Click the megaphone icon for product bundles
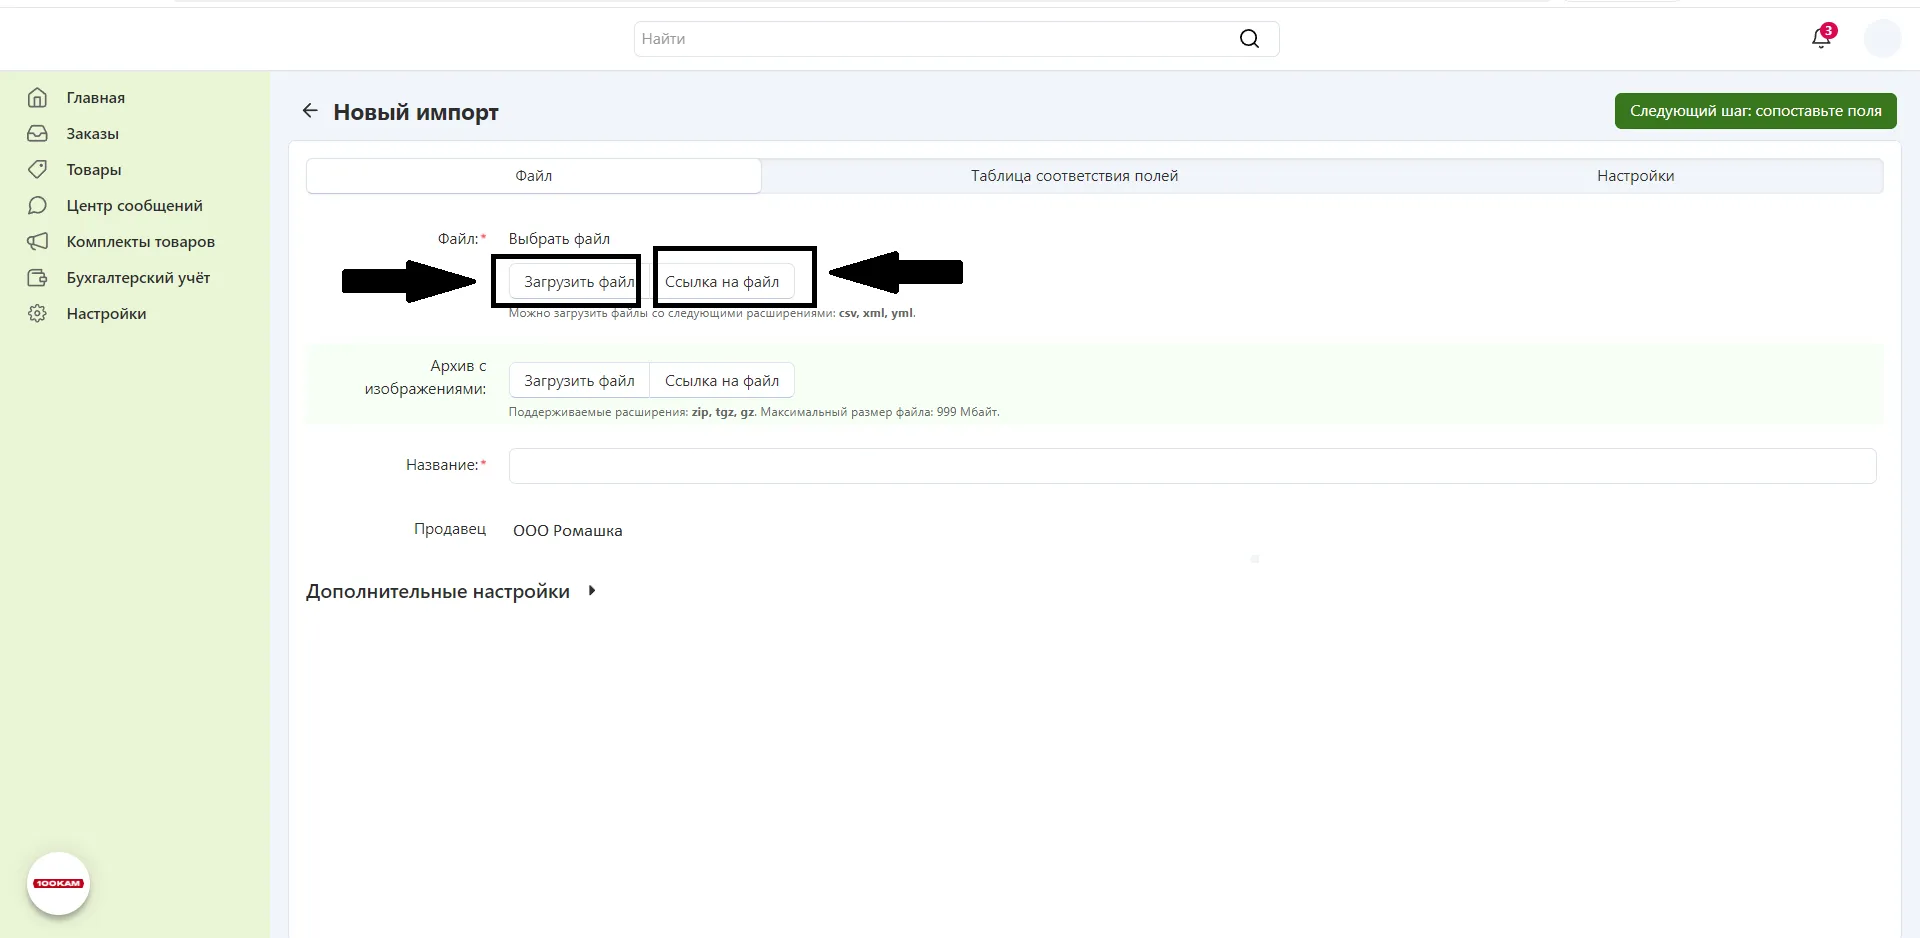This screenshot has height=938, width=1920. [37, 242]
